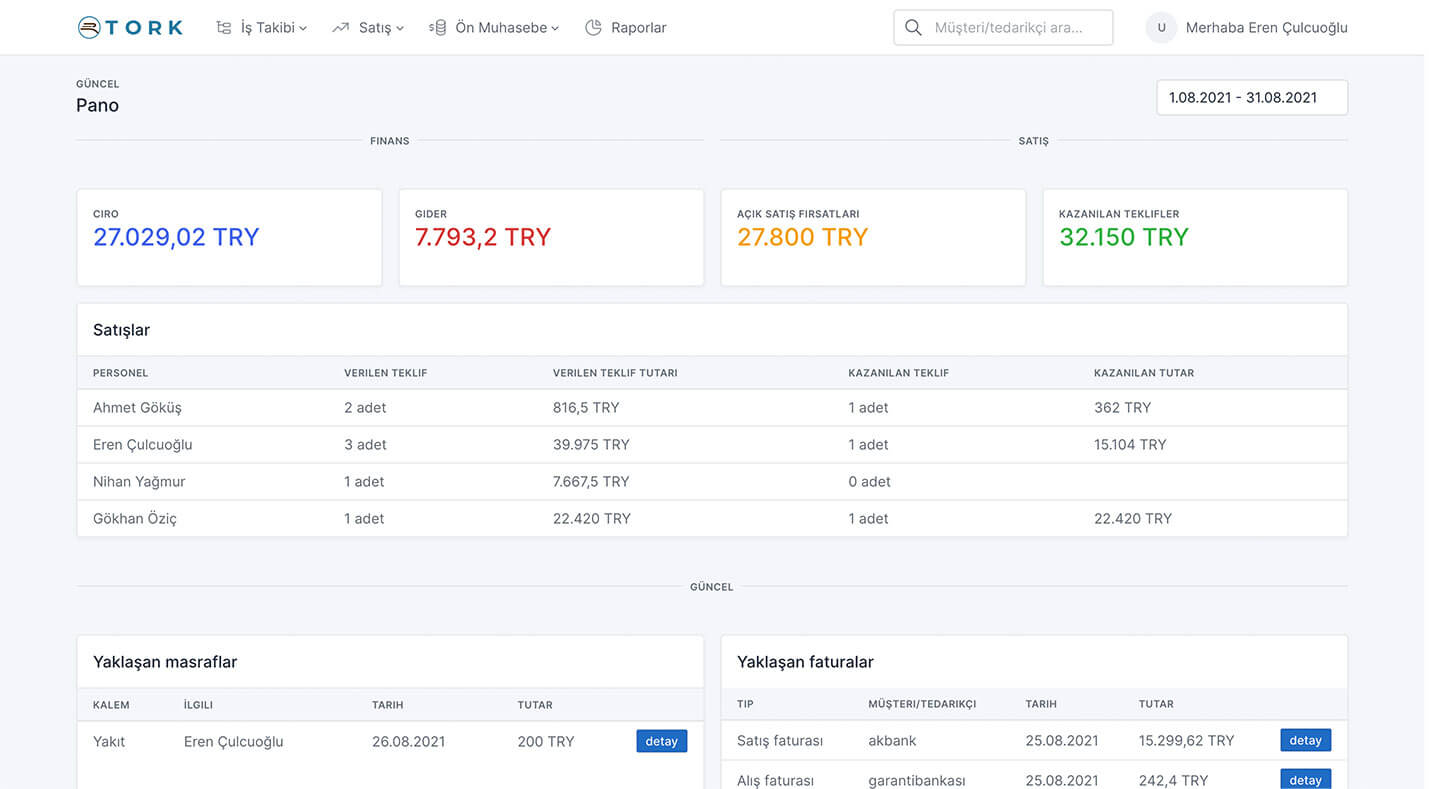Click the Gider 7.793,2 TRY card
This screenshot has width=1429, height=789.
tap(551, 238)
